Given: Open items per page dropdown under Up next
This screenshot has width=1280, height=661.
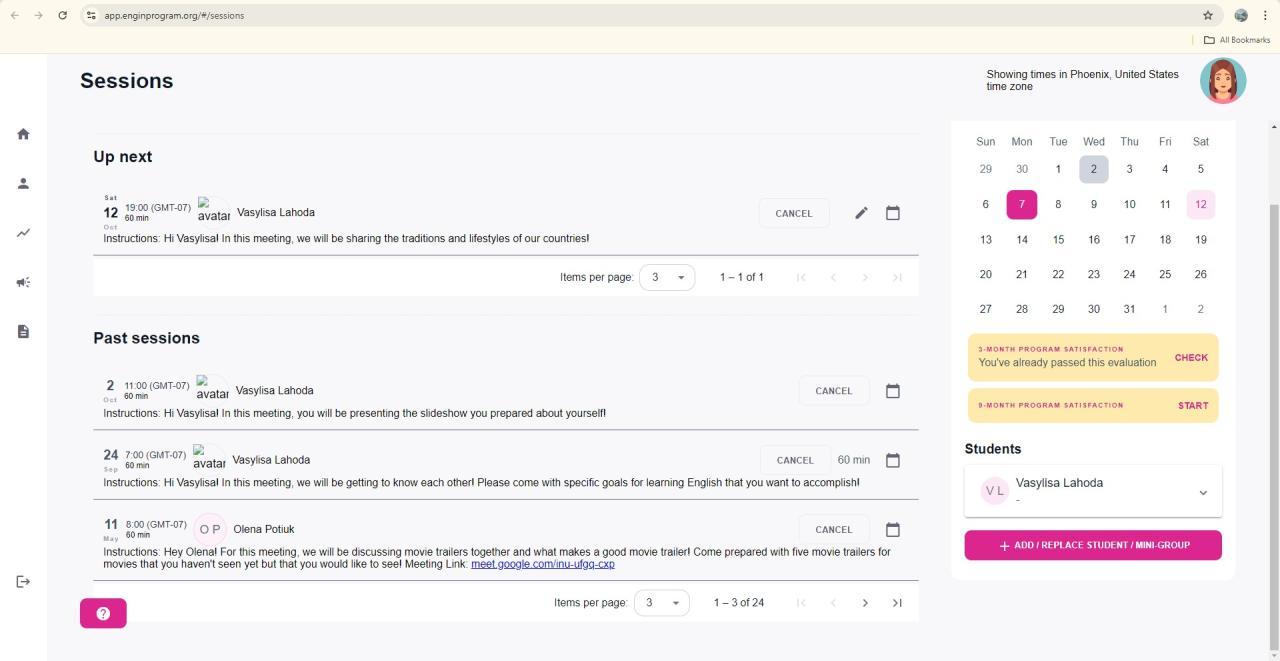Looking at the screenshot, I should pos(667,277).
